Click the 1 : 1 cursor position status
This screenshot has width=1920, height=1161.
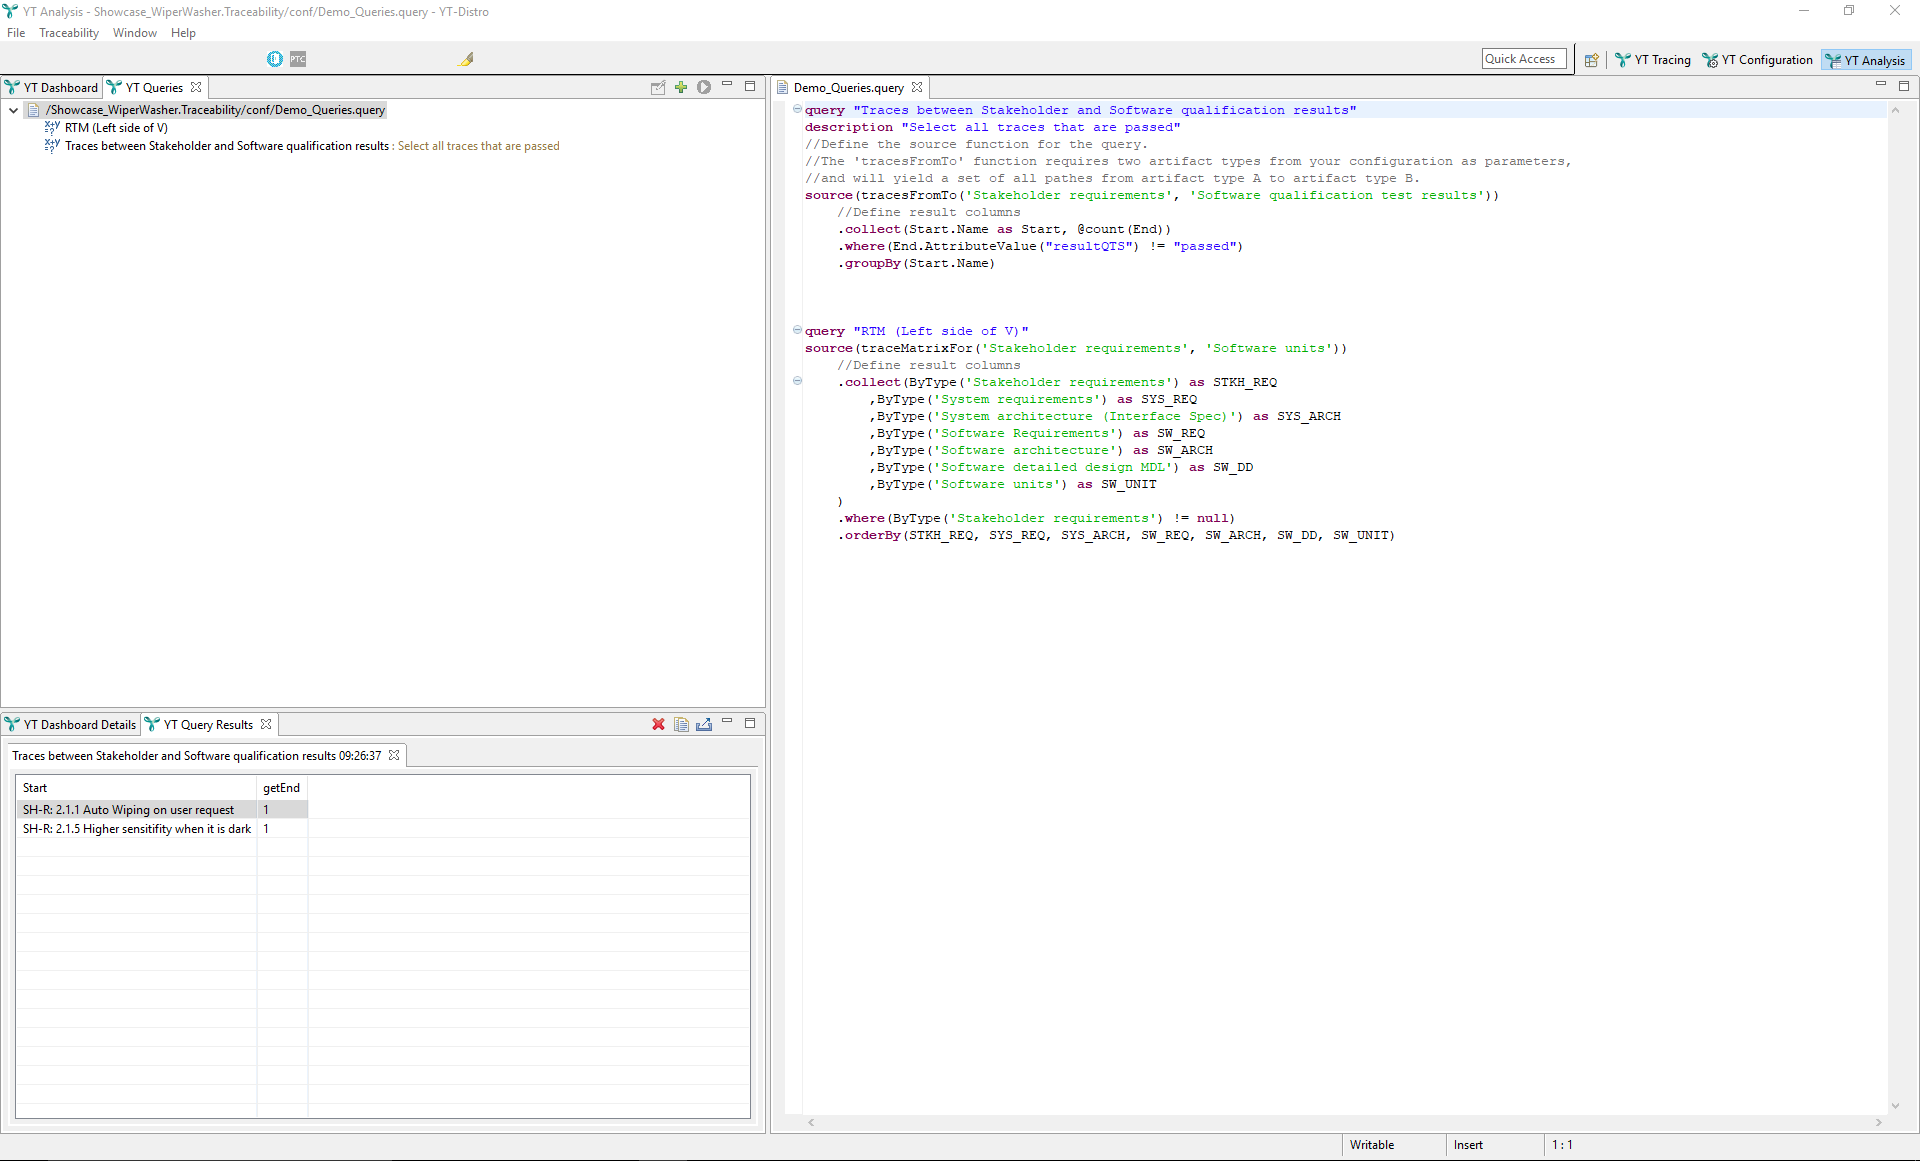click(x=1562, y=1145)
